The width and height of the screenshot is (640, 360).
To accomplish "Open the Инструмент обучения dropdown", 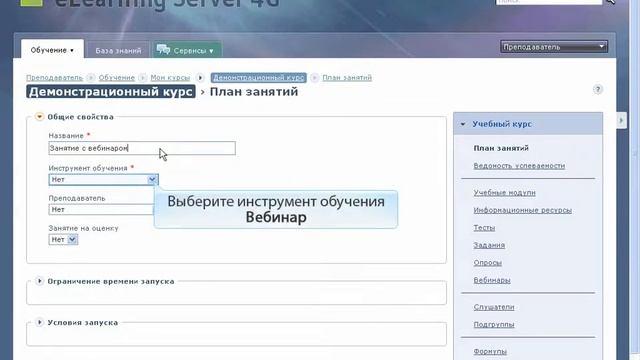I will pyautogui.click(x=103, y=180).
